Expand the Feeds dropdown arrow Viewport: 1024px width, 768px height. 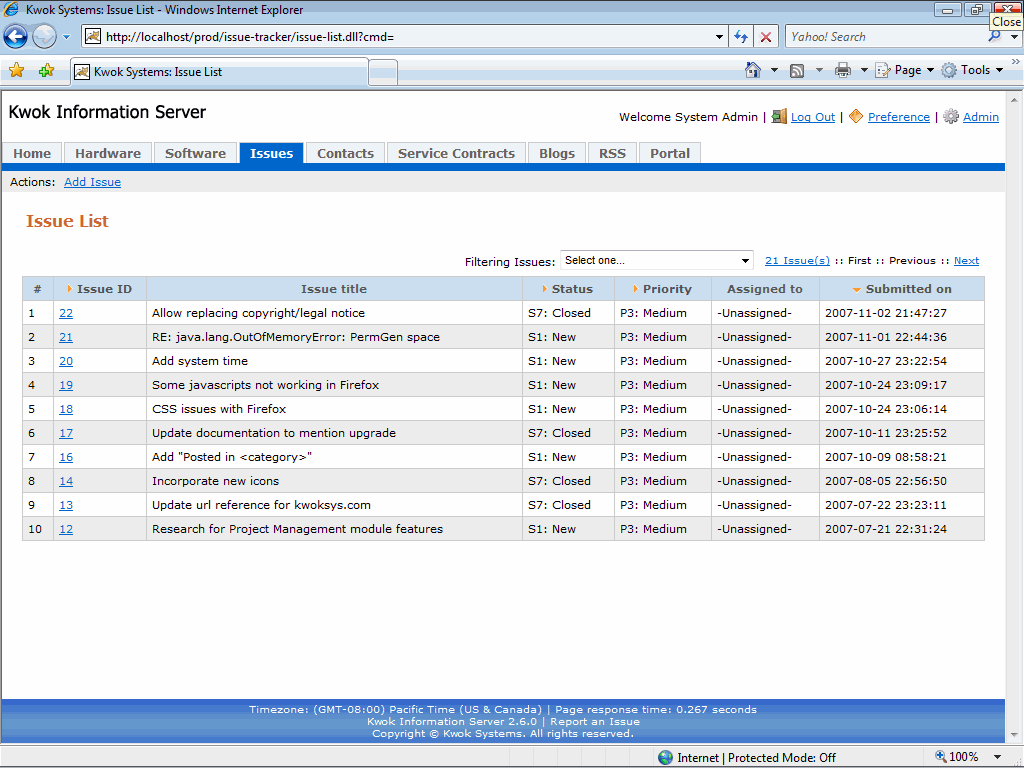819,70
